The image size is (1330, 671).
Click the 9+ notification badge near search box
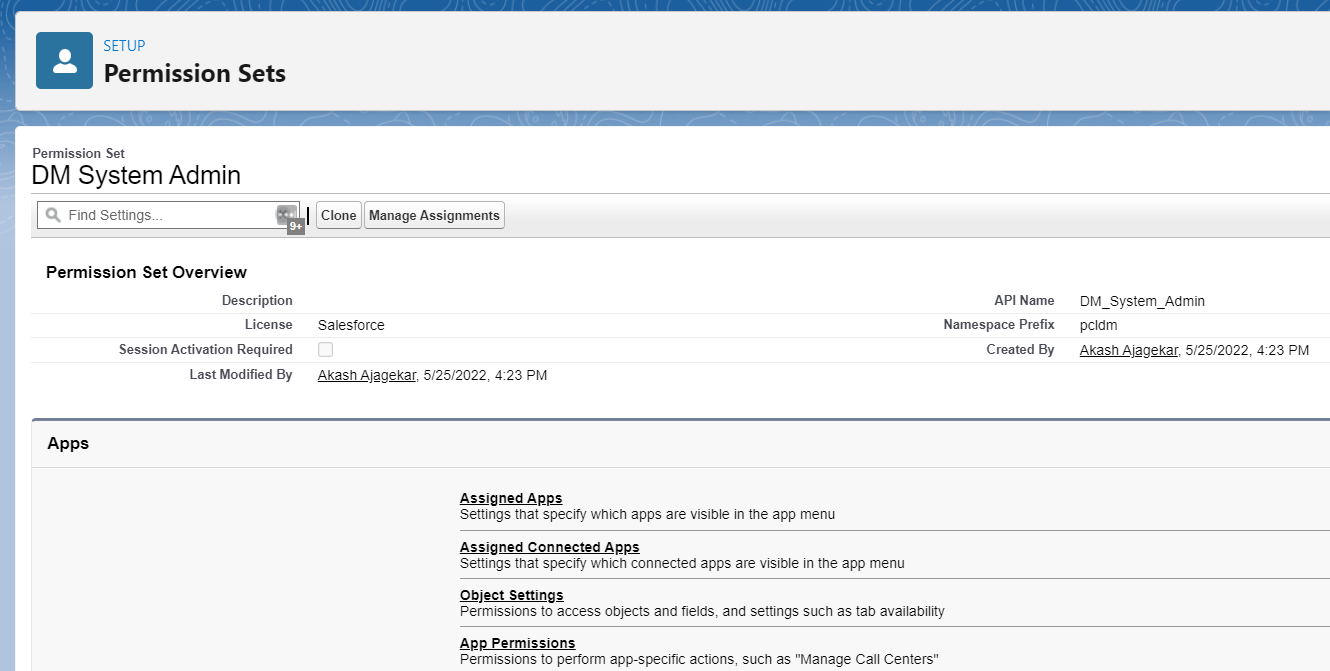click(294, 226)
